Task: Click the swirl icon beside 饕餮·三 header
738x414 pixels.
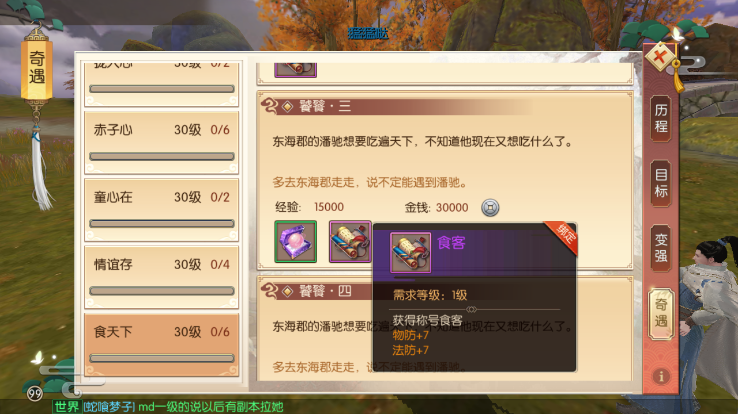Action: (270, 106)
